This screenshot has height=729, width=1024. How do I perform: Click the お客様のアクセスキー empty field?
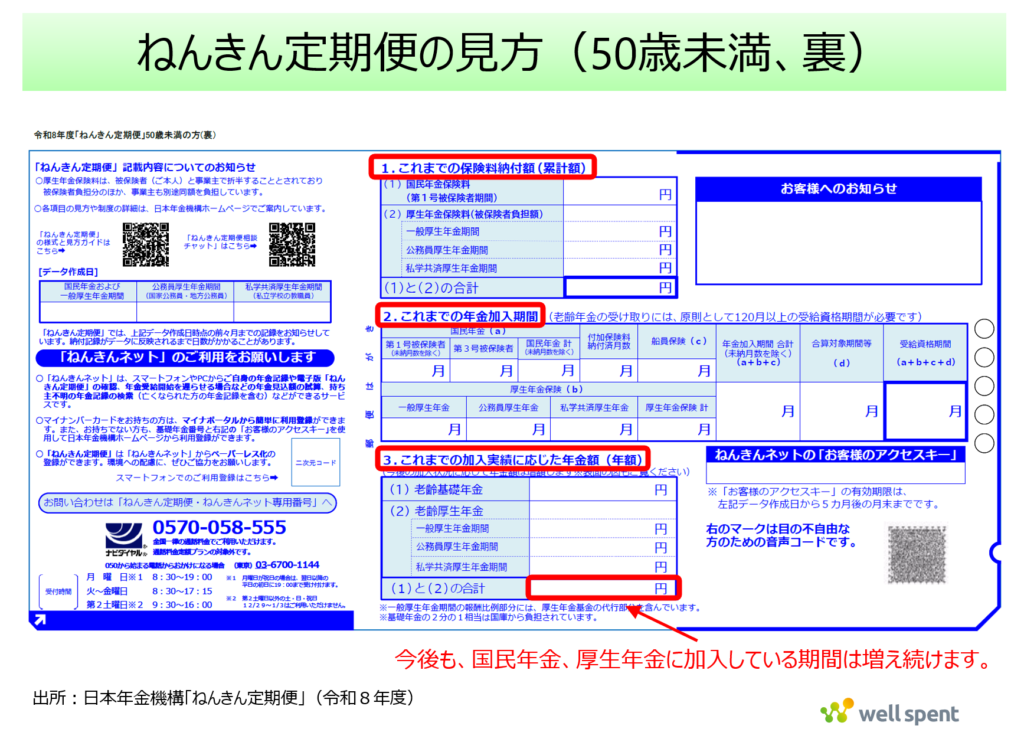(x=835, y=474)
